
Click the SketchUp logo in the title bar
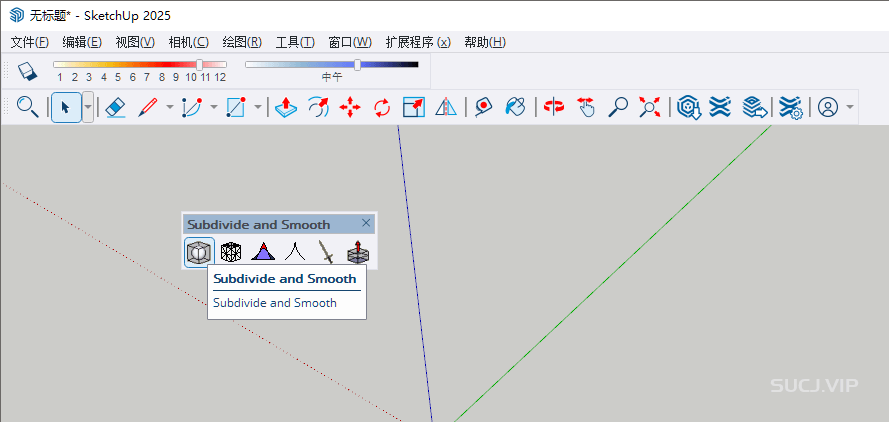tap(16, 15)
